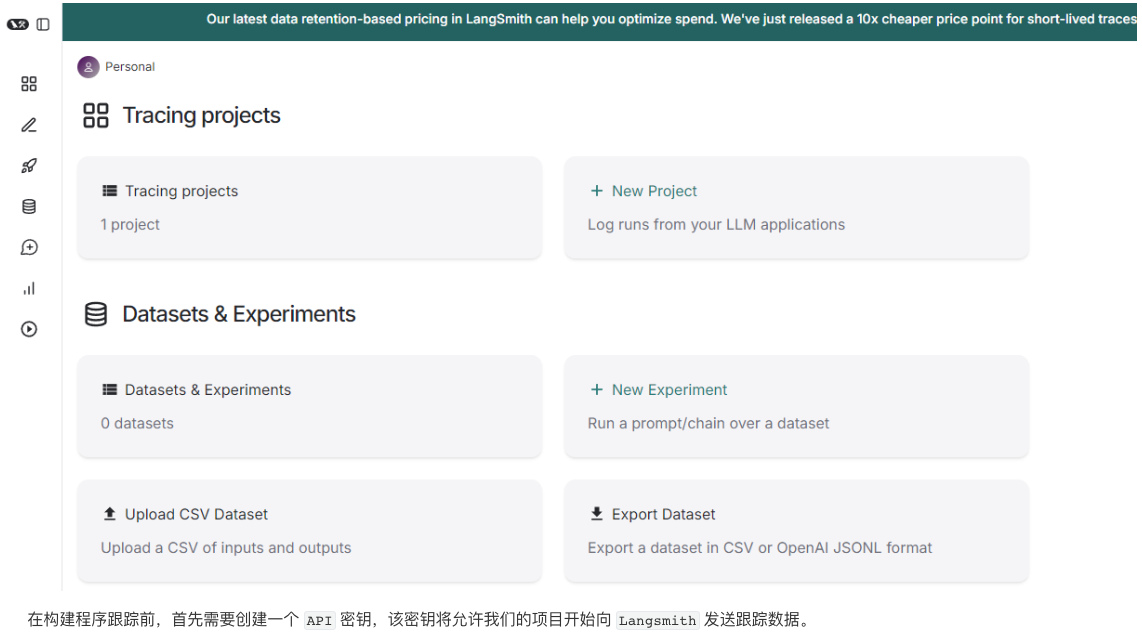The height and width of the screenshot is (641, 1142).
Task: Click Upload CSV Dataset card
Action: click(x=309, y=531)
